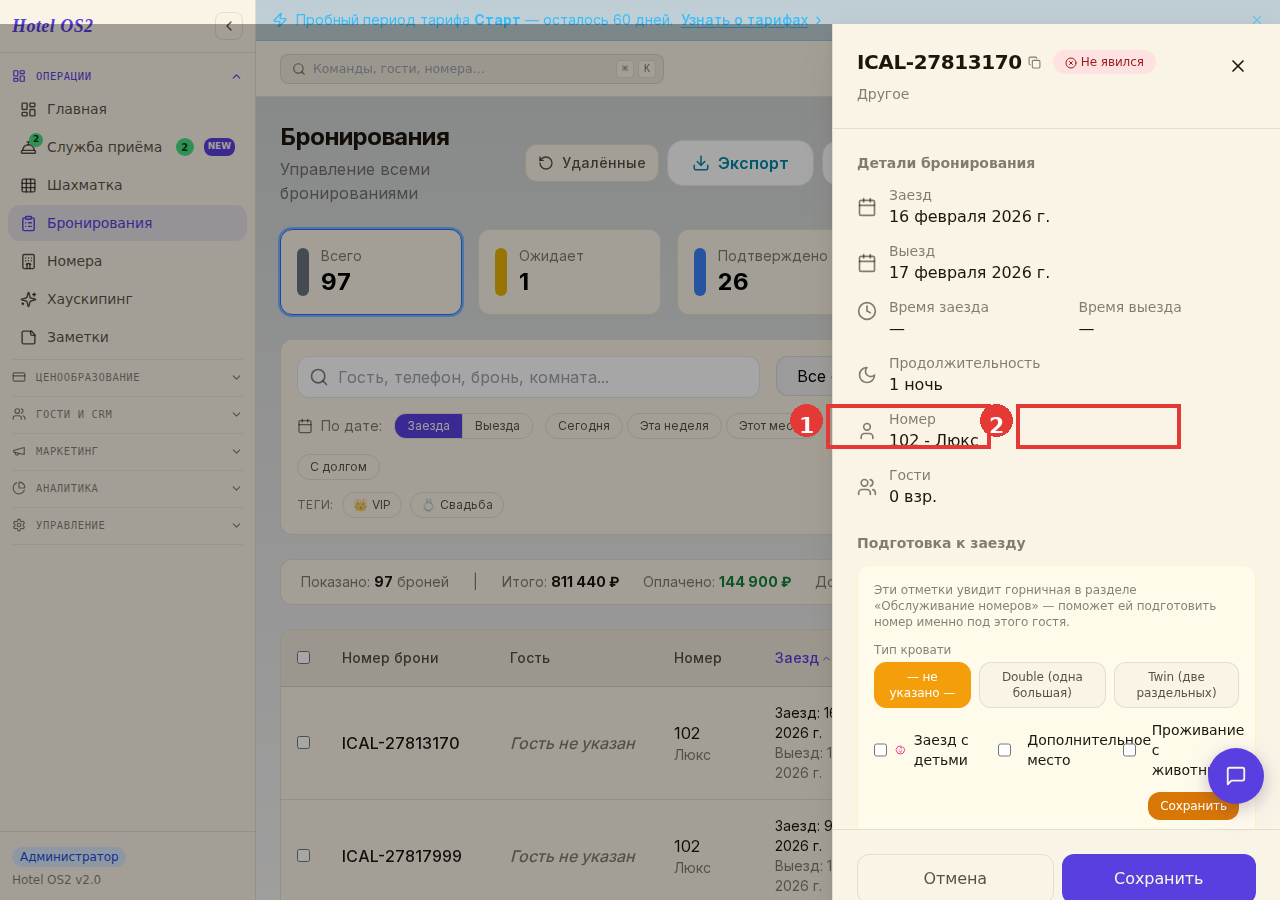Click the Служба приёма bell icon
This screenshot has height=900, width=1280.
28,148
